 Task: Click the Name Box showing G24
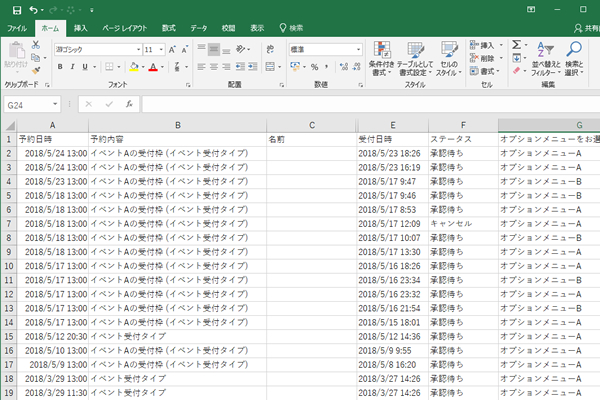28,104
